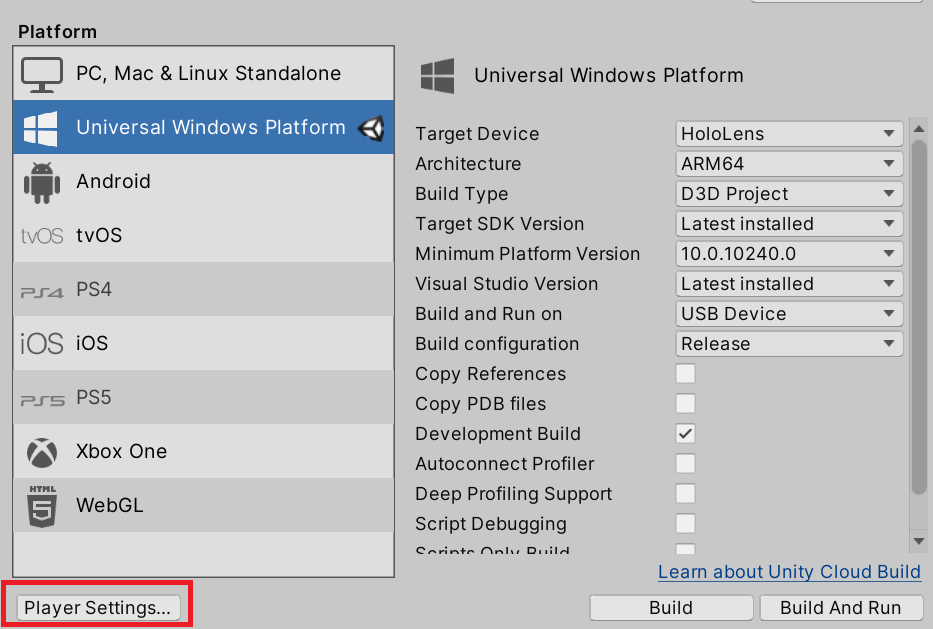Viewport: 933px width, 629px height.
Task: Select the Xbox One platform row
Action: click(203, 451)
